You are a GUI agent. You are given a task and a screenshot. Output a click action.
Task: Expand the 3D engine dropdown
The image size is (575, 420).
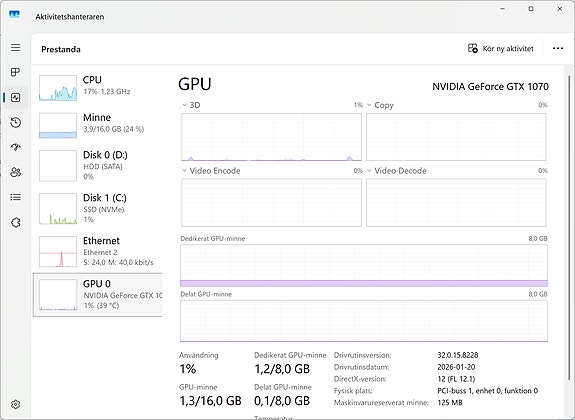click(x=191, y=105)
